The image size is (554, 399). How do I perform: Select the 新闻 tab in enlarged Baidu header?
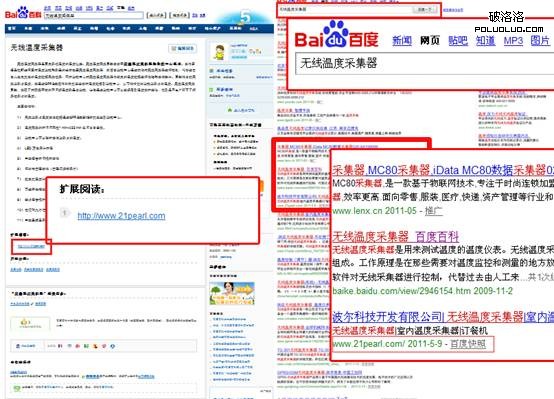[x=402, y=41]
